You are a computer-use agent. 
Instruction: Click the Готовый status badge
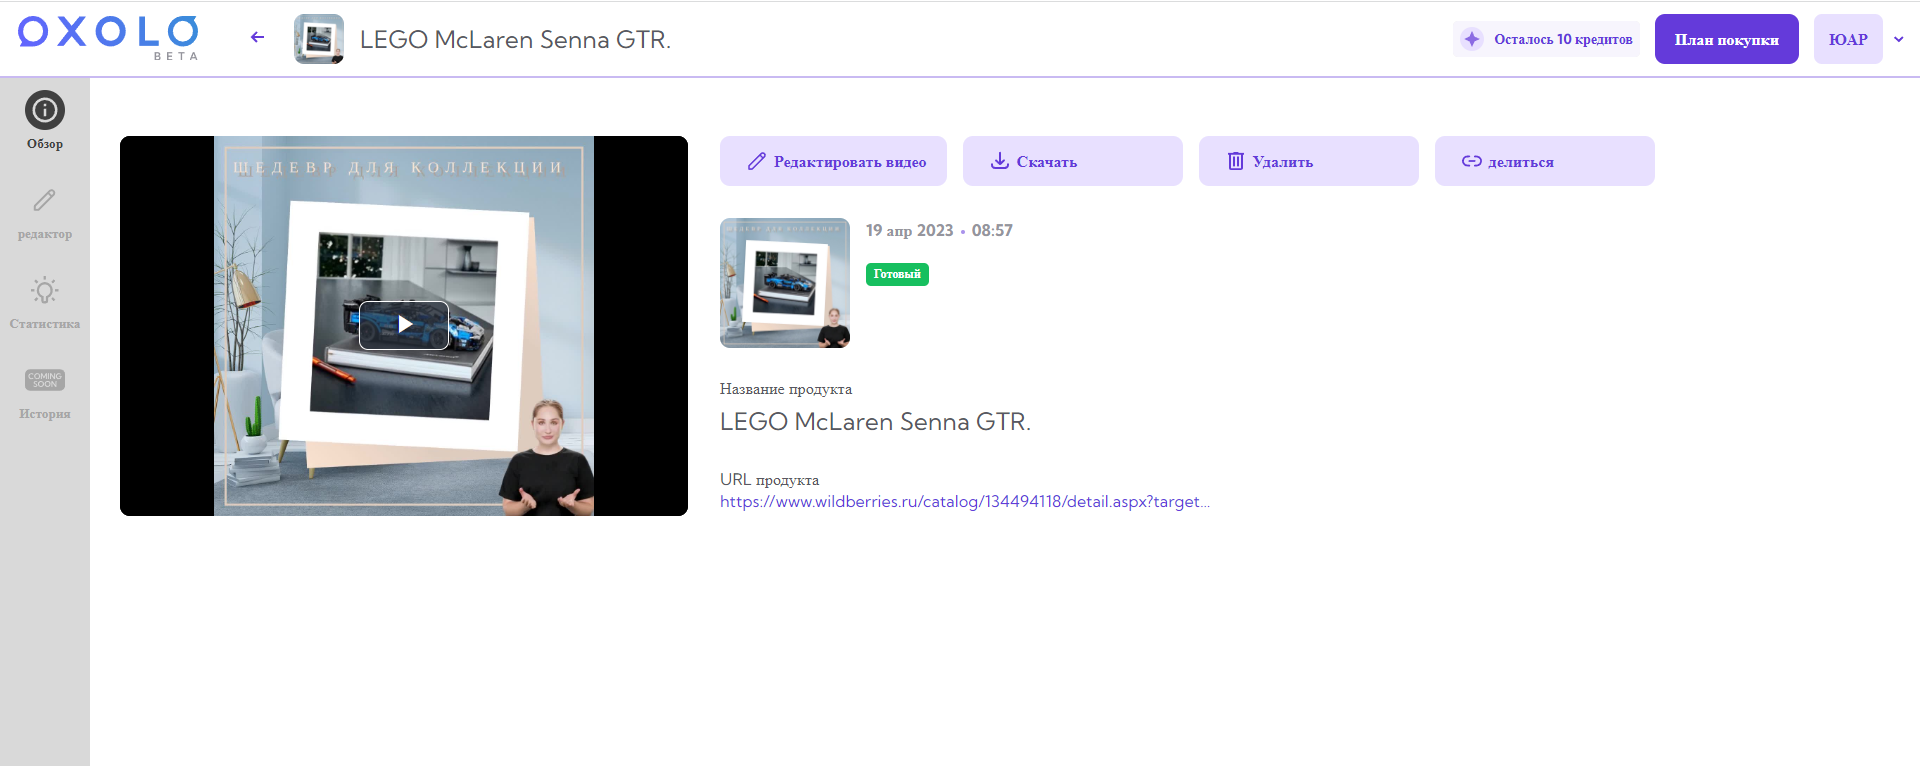[897, 274]
